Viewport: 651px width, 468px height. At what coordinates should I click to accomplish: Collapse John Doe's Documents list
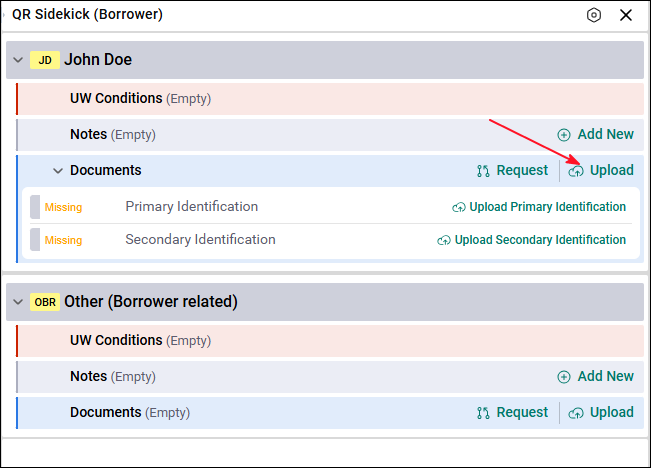point(58,171)
